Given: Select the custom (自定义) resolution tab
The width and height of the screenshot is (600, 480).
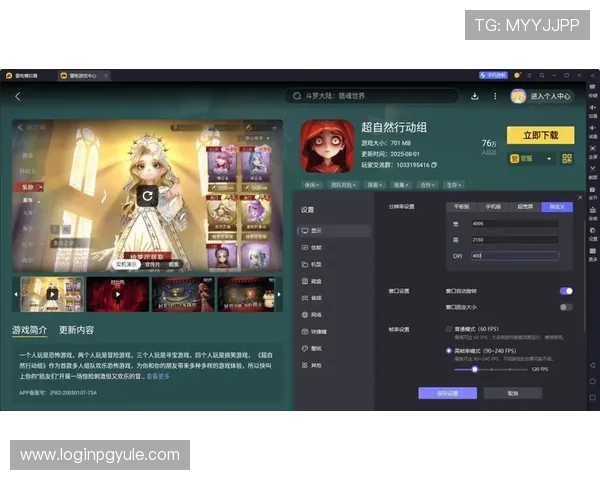Looking at the screenshot, I should coord(557,207).
